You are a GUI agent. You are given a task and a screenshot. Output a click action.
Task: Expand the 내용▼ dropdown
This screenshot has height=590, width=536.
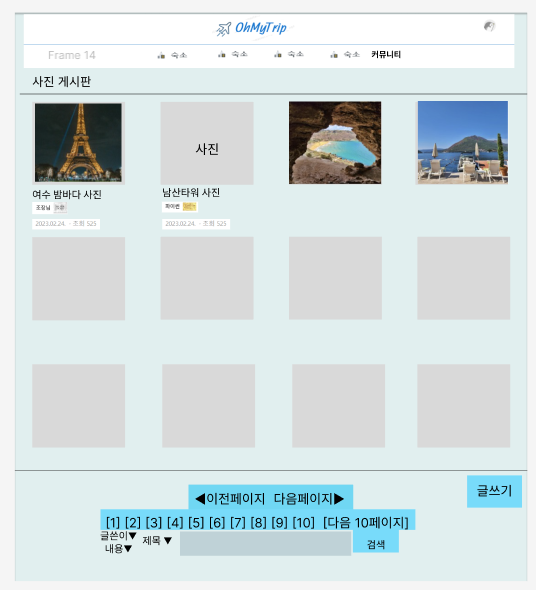click(x=118, y=549)
